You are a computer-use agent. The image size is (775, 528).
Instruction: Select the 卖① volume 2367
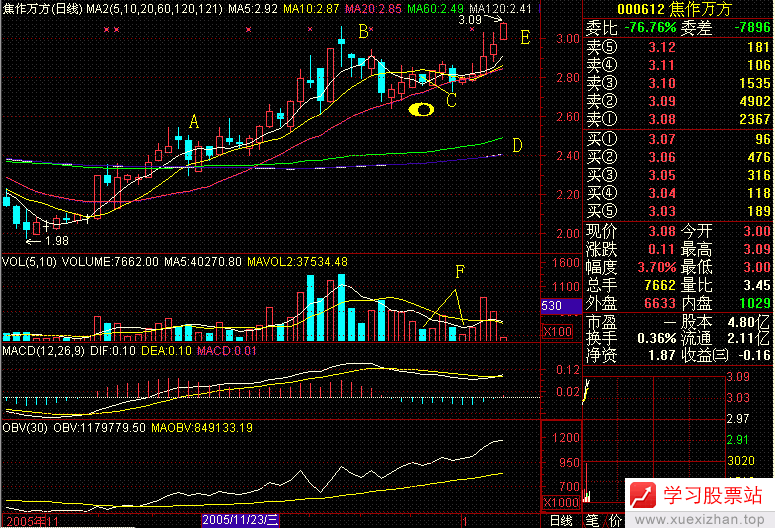755,119
